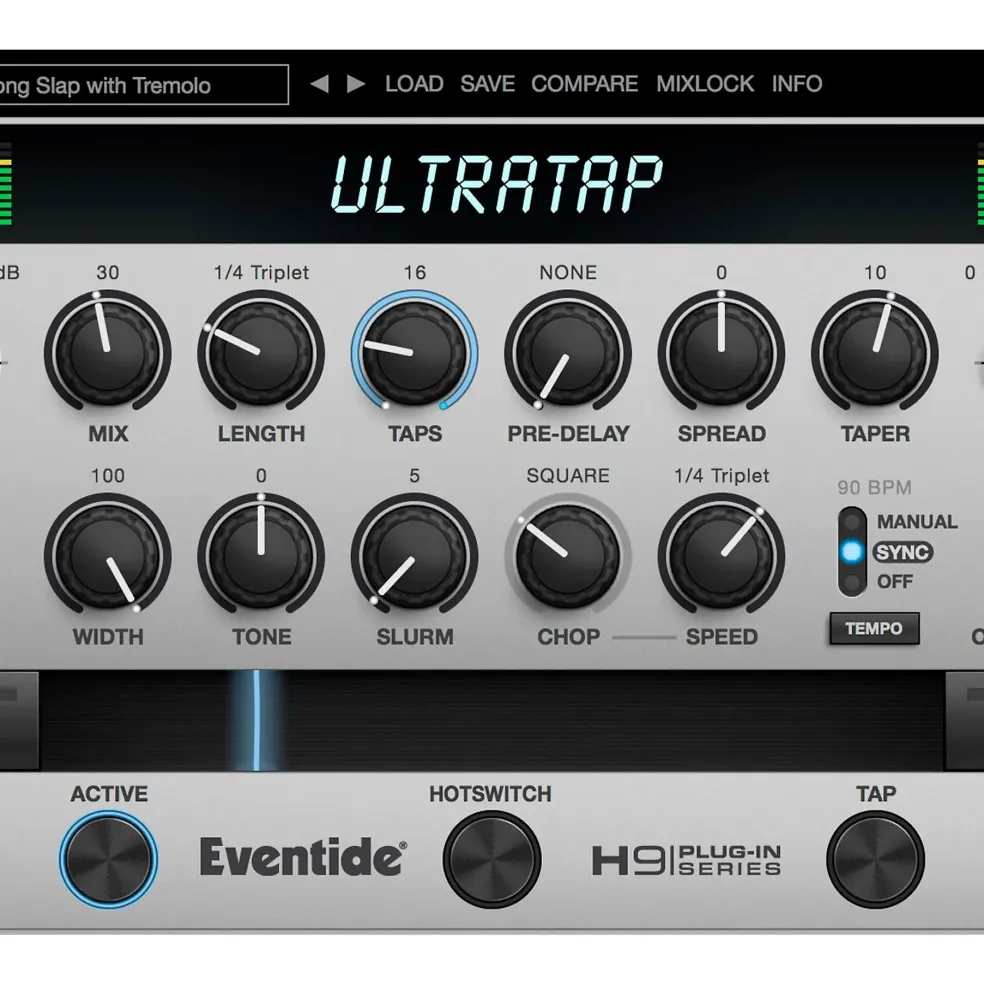Select the next preset arrow

click(x=356, y=84)
